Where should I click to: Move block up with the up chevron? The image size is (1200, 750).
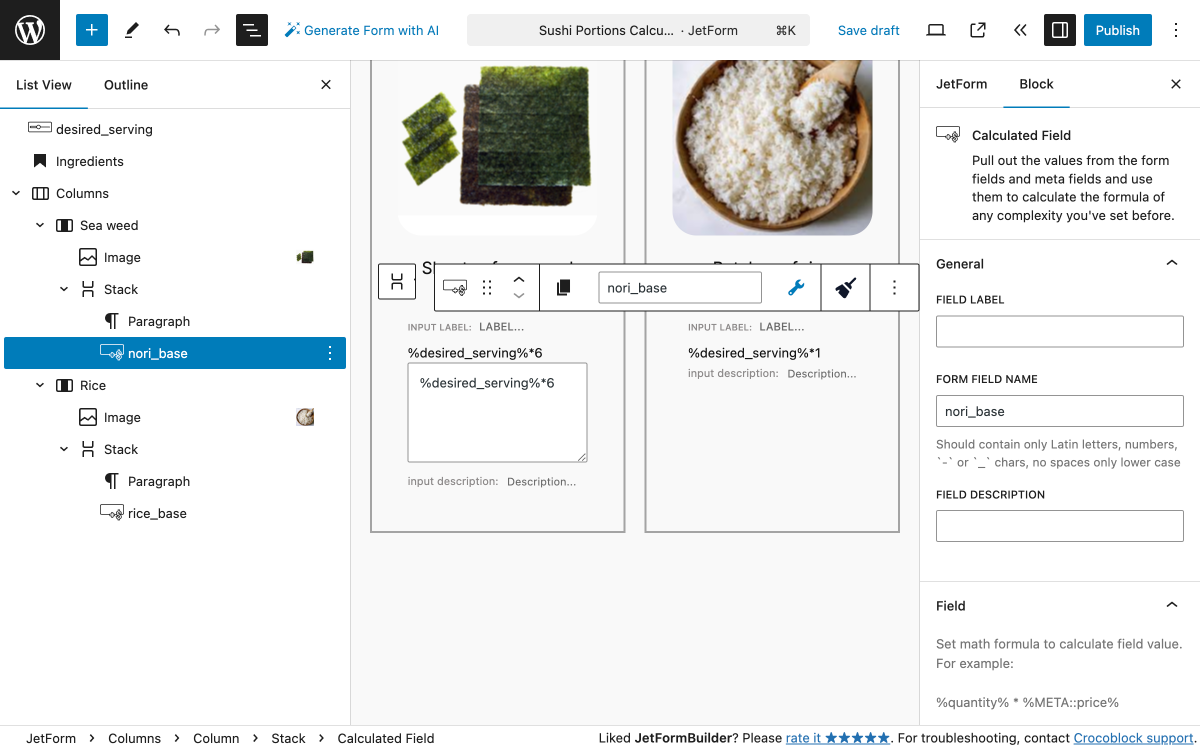[519, 279]
